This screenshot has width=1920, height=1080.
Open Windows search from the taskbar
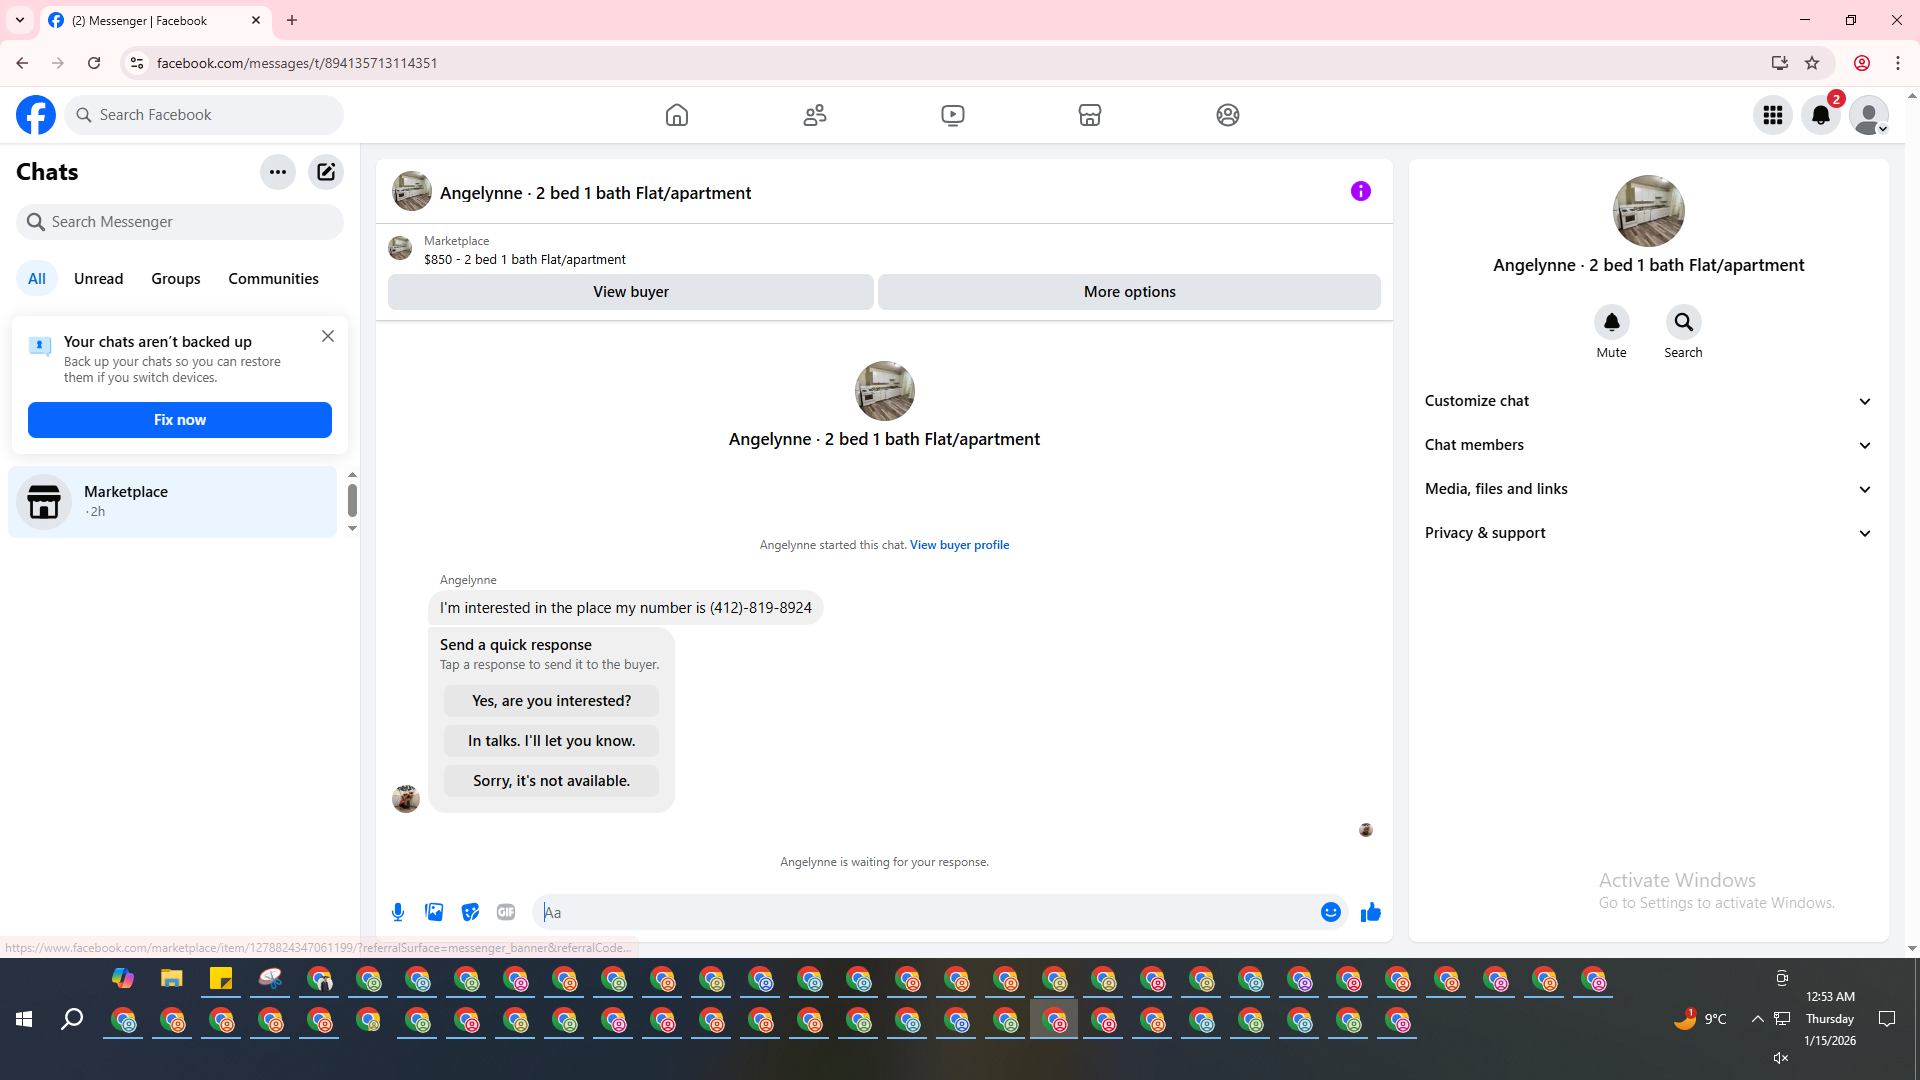(72, 1019)
